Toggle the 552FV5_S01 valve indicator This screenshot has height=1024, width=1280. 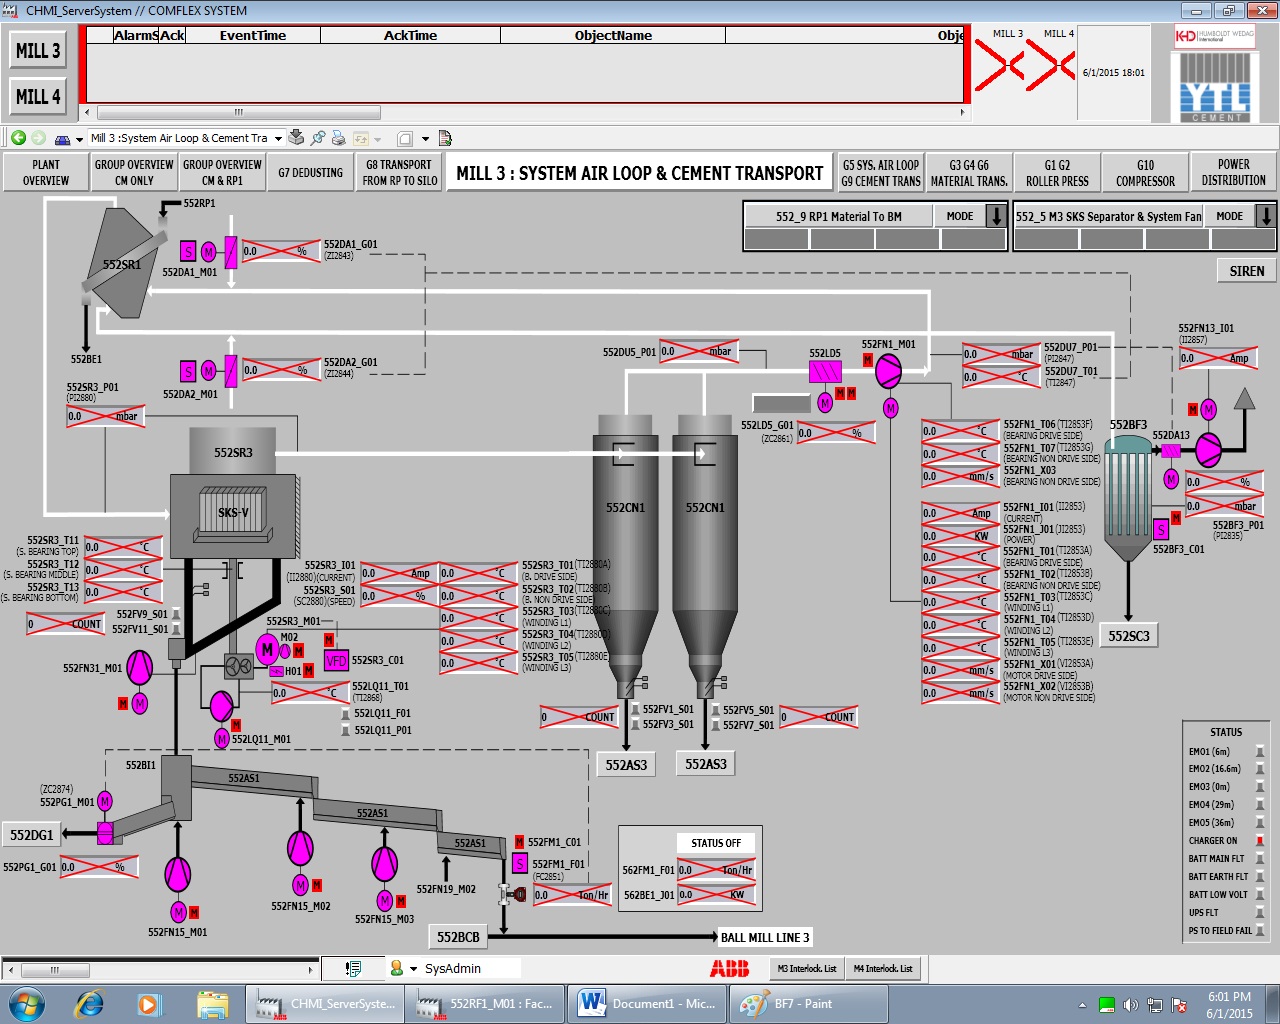(716, 710)
